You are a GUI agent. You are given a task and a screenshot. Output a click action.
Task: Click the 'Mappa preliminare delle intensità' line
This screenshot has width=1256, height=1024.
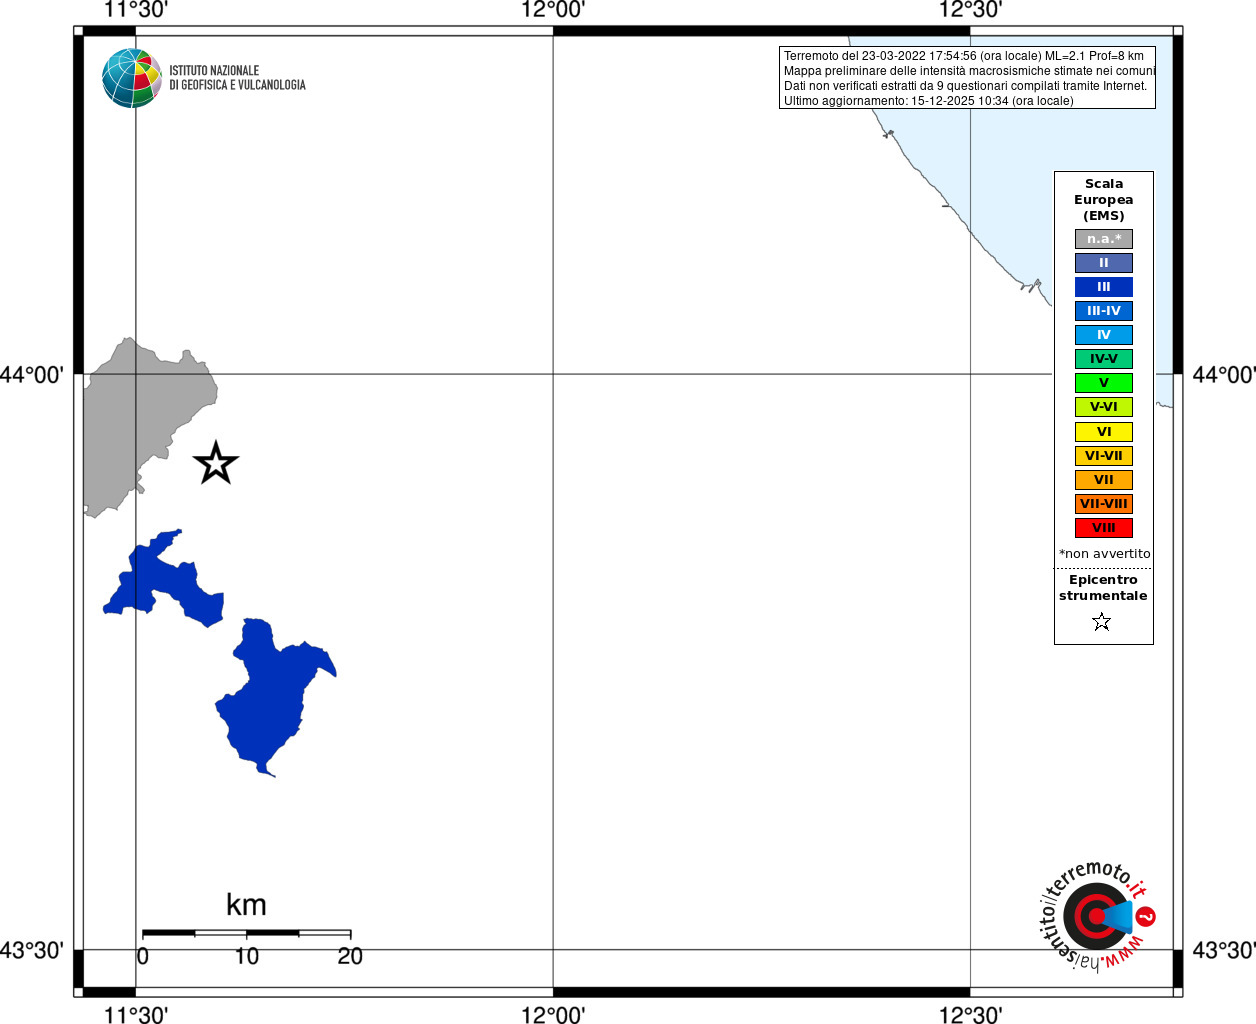[x=969, y=71]
